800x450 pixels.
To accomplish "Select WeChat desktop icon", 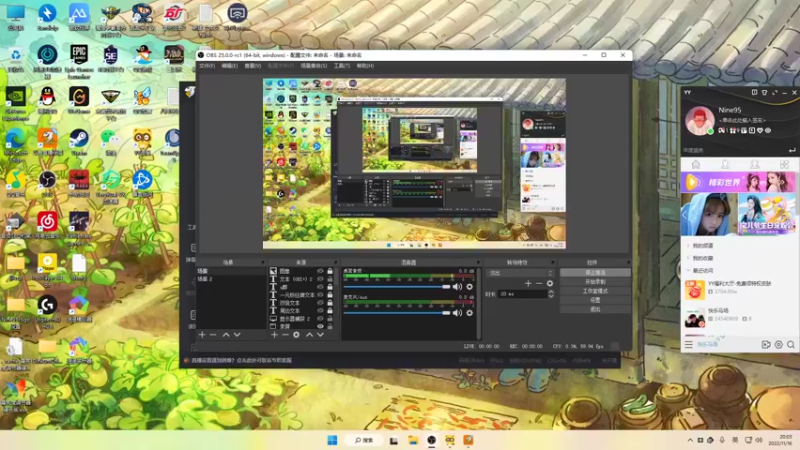I will (x=110, y=143).
